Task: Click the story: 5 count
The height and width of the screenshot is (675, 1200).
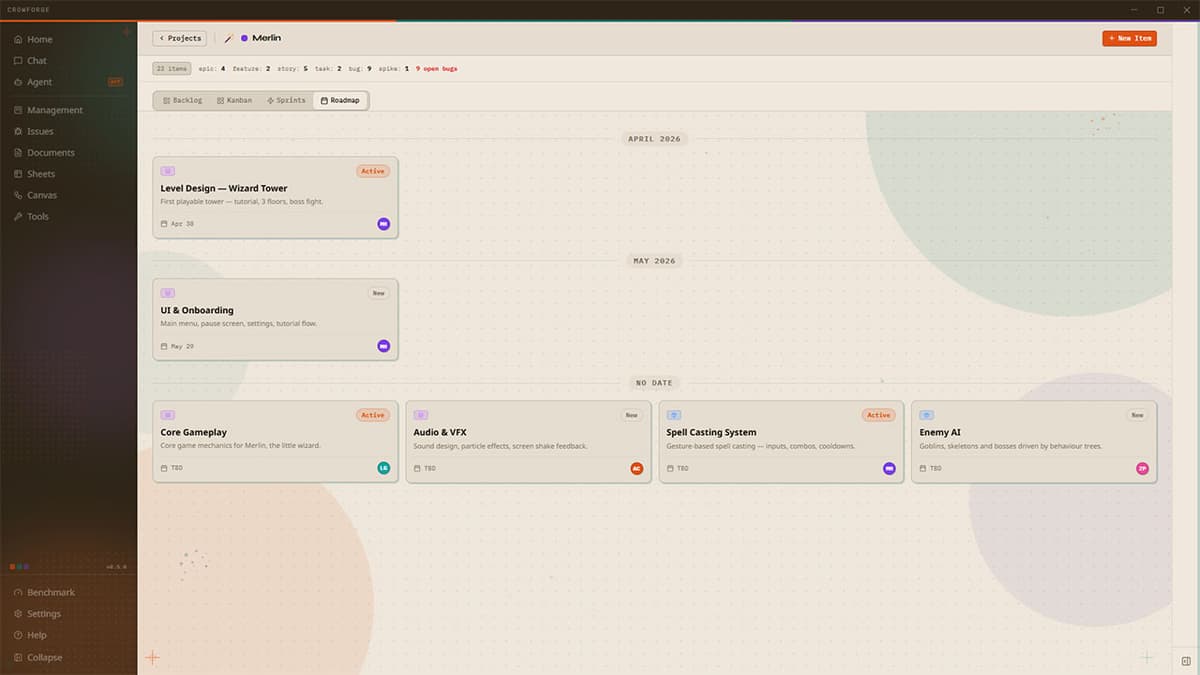Action: 292,69
